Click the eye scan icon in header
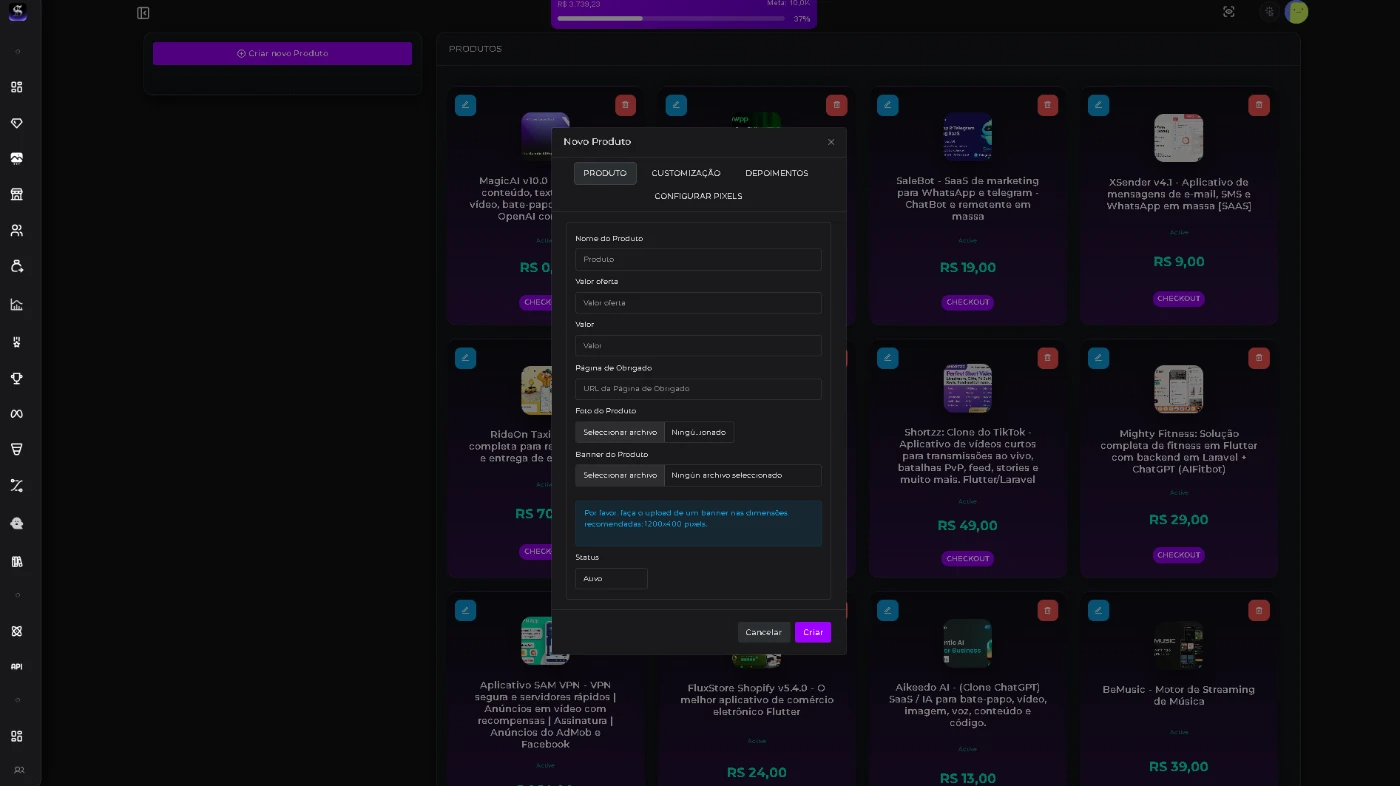 pos(1229,12)
